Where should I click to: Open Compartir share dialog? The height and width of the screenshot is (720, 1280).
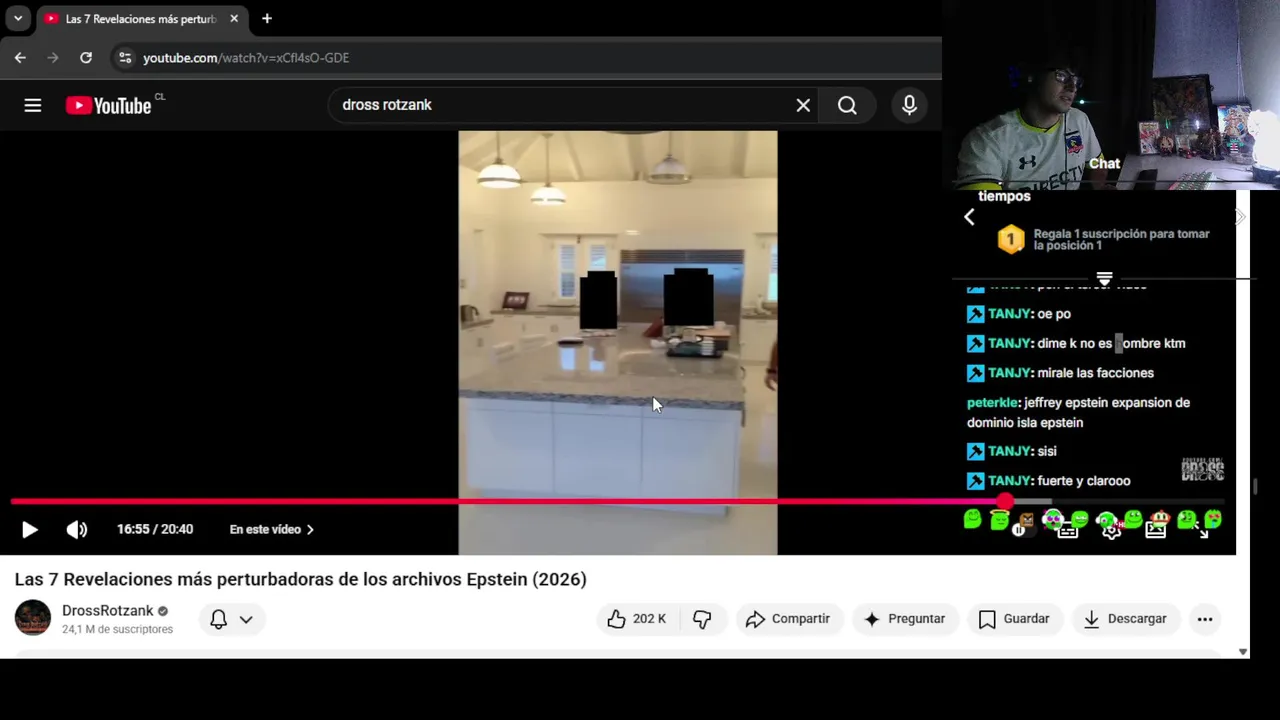click(x=789, y=619)
